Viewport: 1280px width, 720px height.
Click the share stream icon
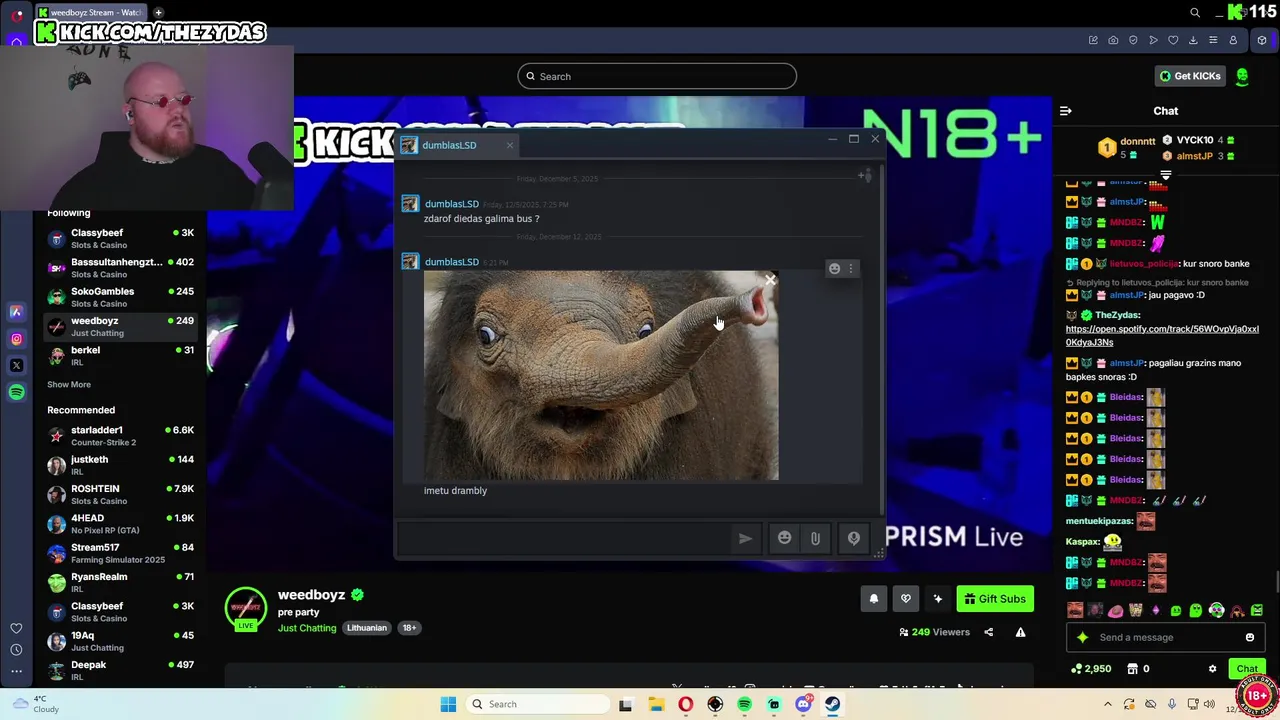(x=989, y=632)
